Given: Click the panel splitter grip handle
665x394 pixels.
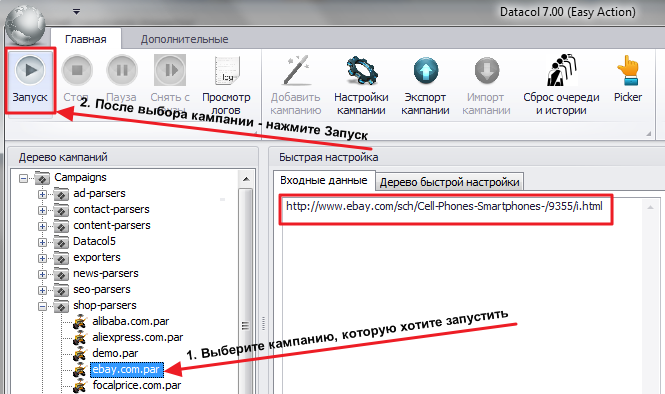Looking at the screenshot, I should [263, 324].
